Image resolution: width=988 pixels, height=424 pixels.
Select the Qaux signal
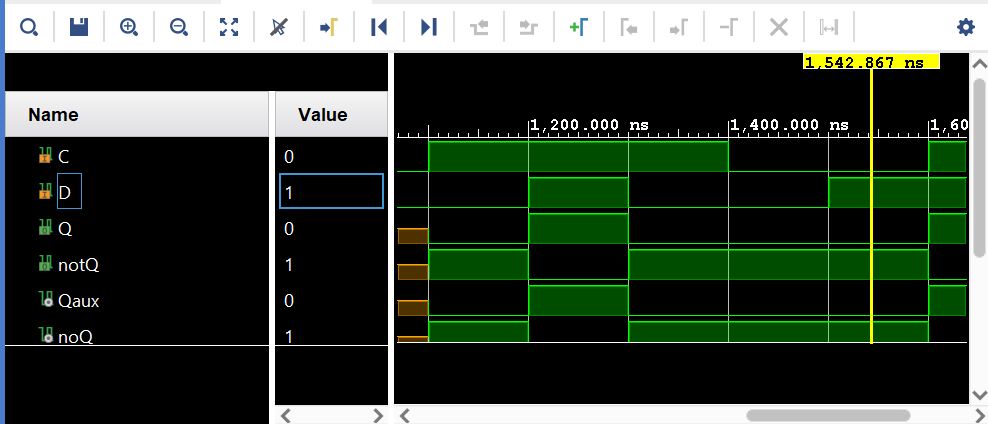tap(79, 301)
